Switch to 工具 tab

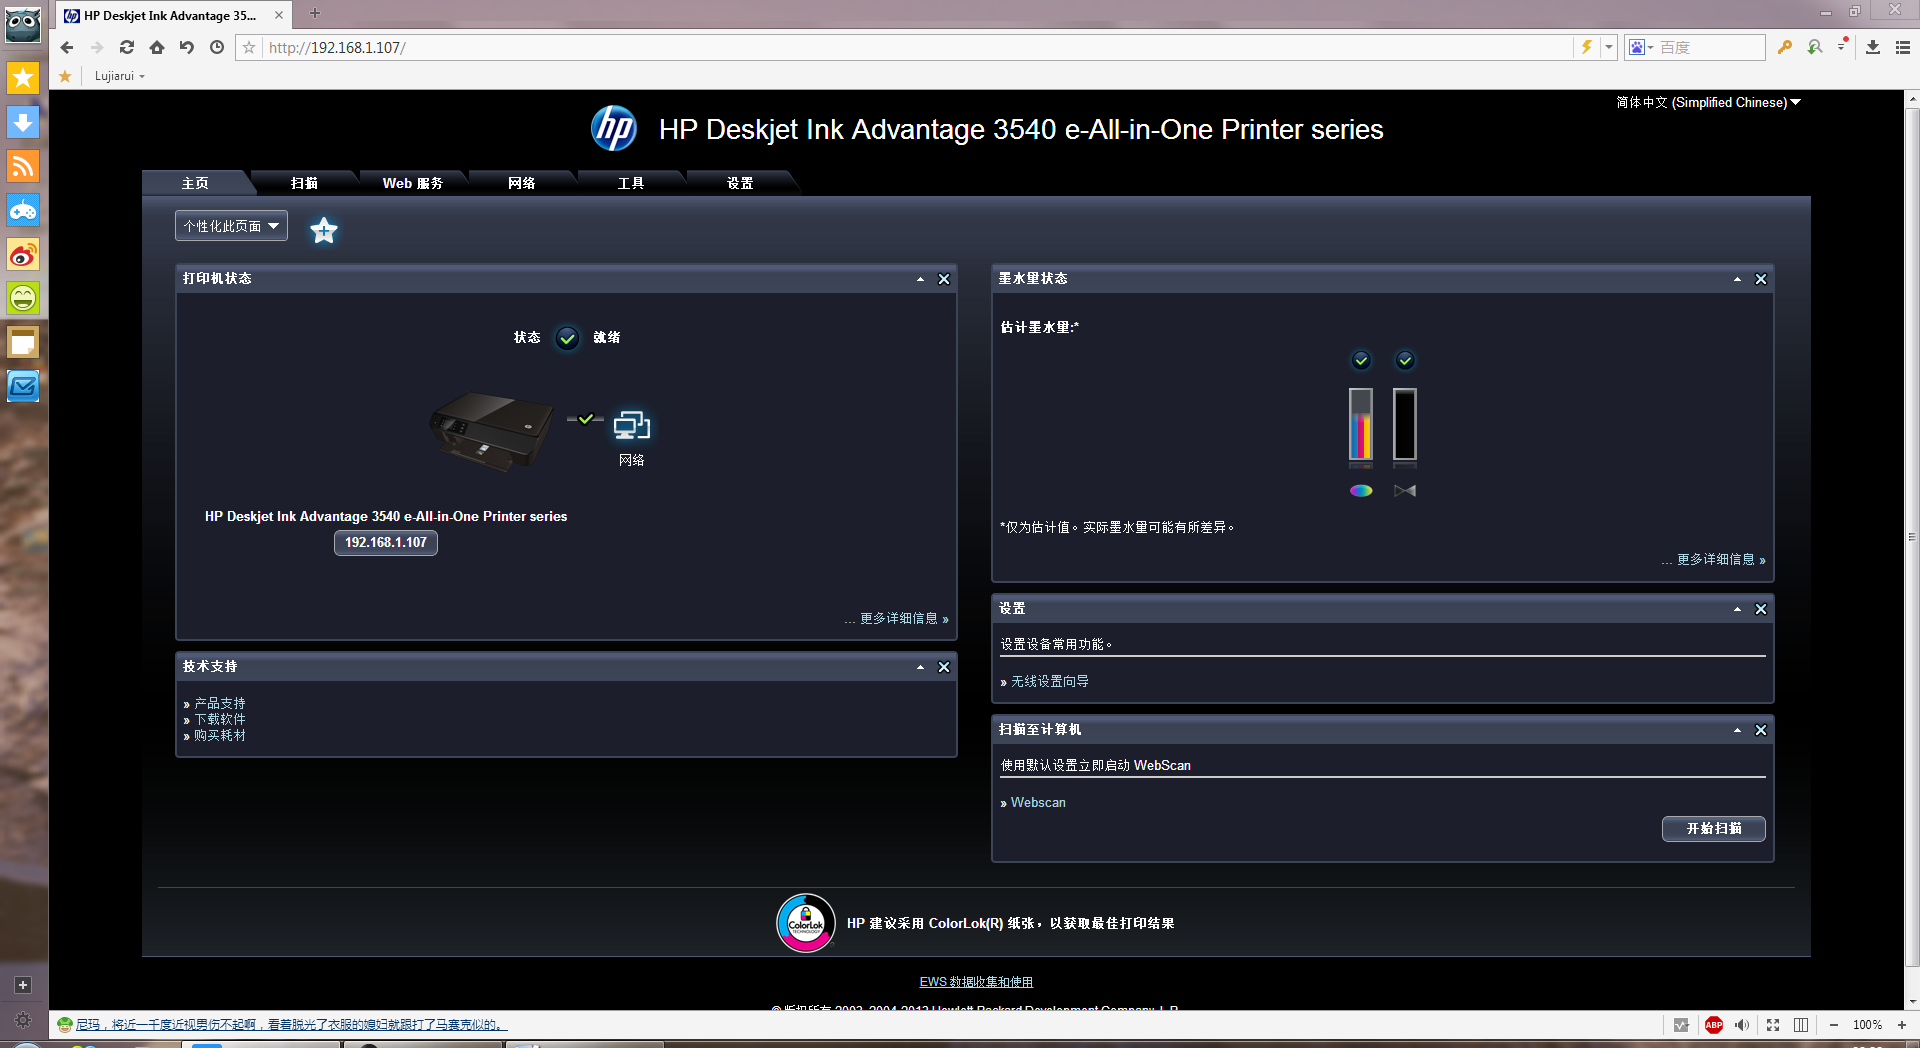[x=631, y=183]
